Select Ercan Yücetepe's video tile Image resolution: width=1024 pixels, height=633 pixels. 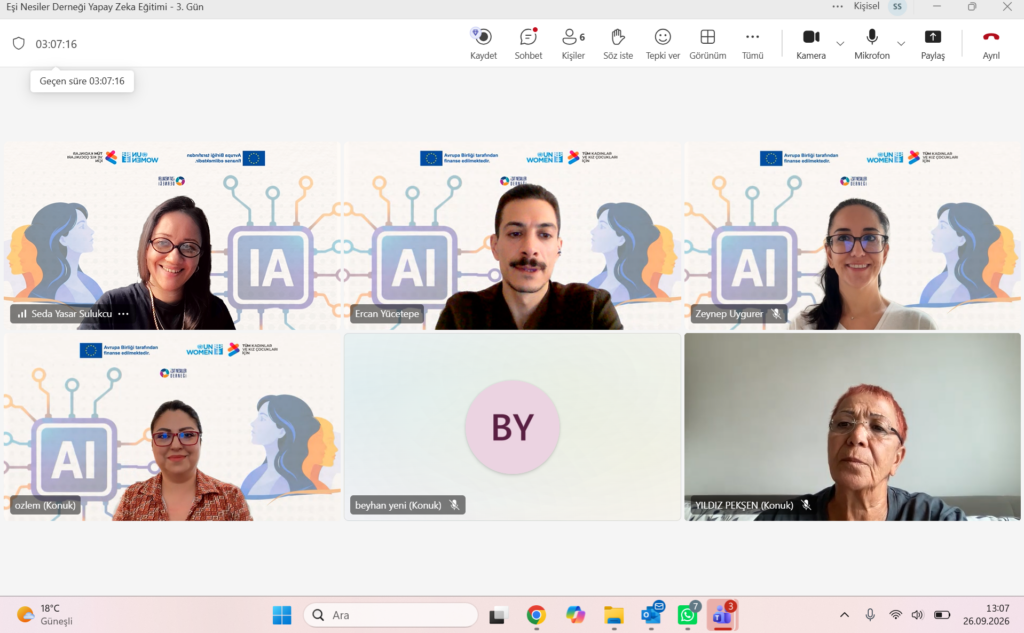click(512, 236)
